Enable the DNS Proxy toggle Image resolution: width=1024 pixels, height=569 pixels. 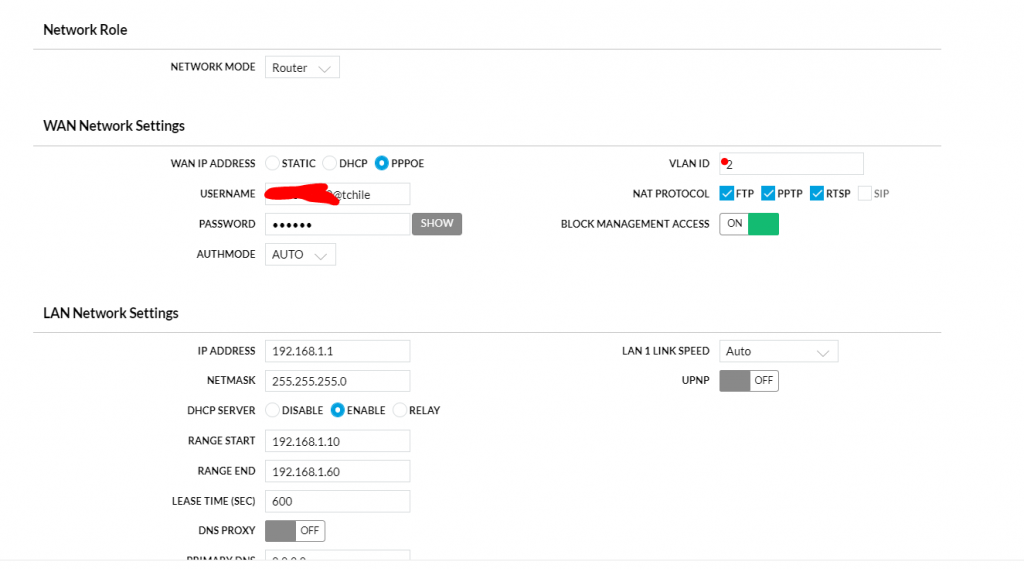pyautogui.click(x=295, y=531)
